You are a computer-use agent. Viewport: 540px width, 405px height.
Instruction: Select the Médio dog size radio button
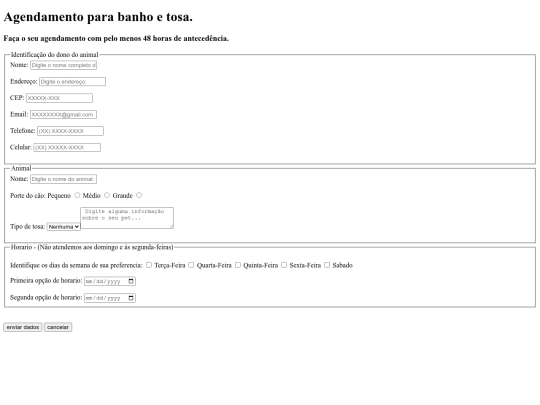click(107, 195)
